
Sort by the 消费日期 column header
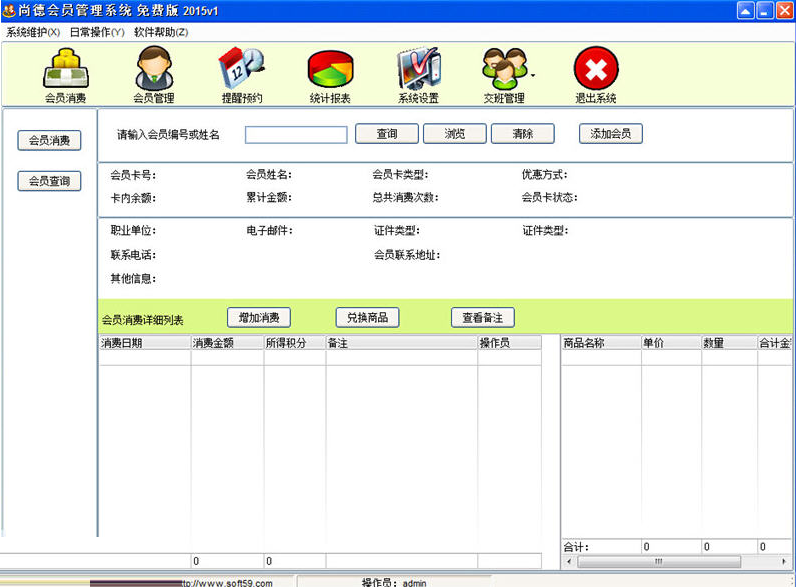(x=145, y=343)
